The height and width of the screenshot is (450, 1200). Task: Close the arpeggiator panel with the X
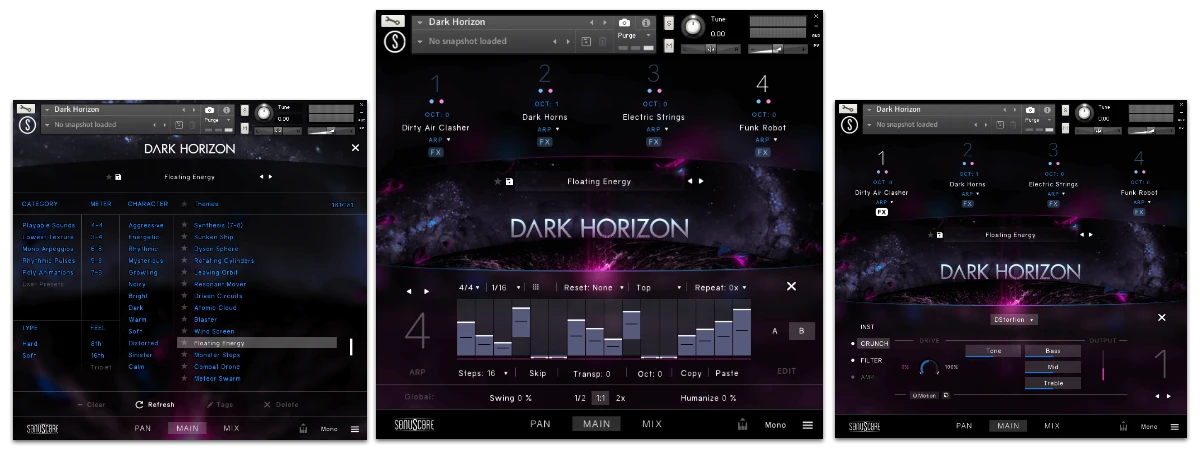[x=791, y=286]
